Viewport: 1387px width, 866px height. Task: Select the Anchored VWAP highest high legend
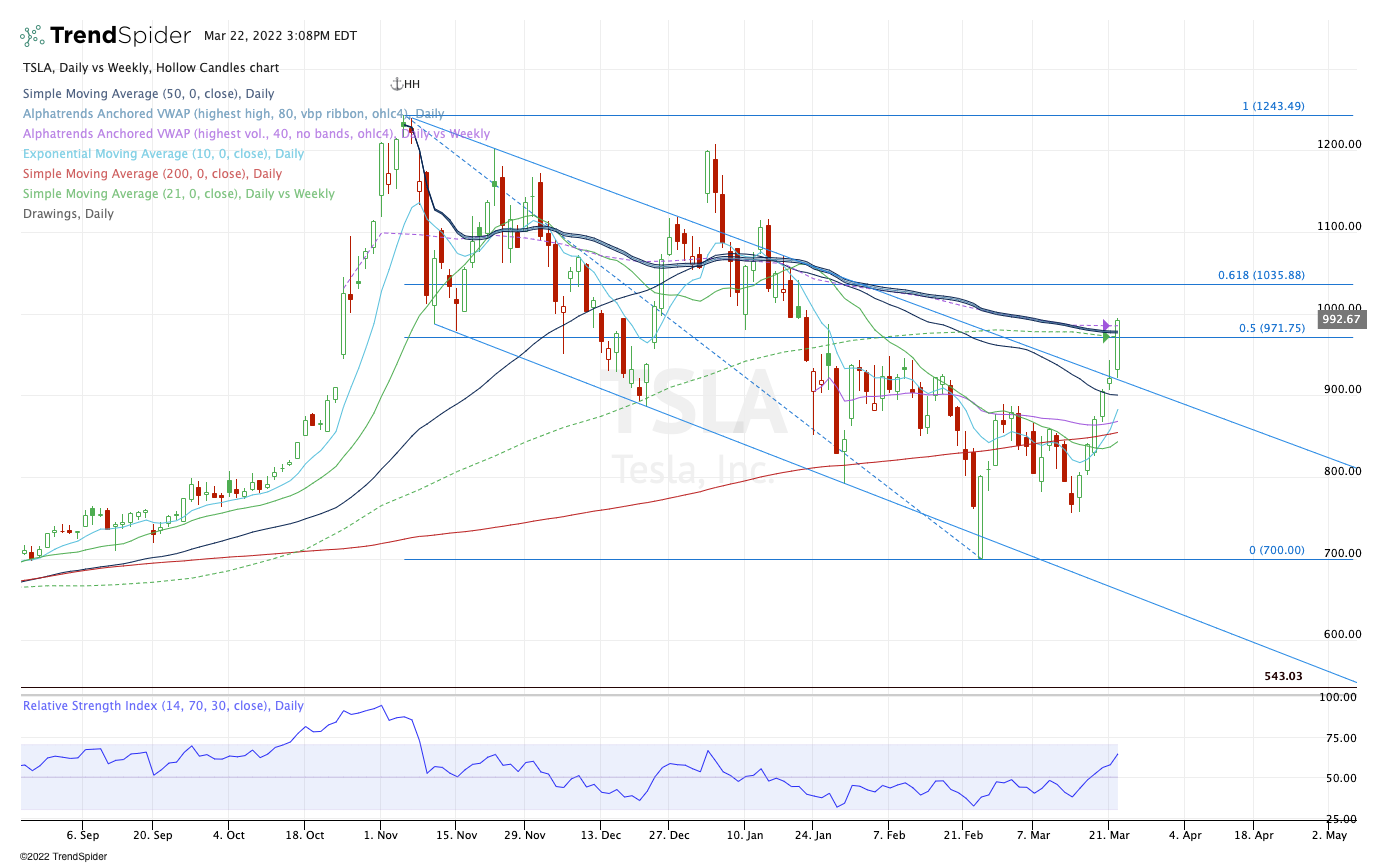[233, 114]
